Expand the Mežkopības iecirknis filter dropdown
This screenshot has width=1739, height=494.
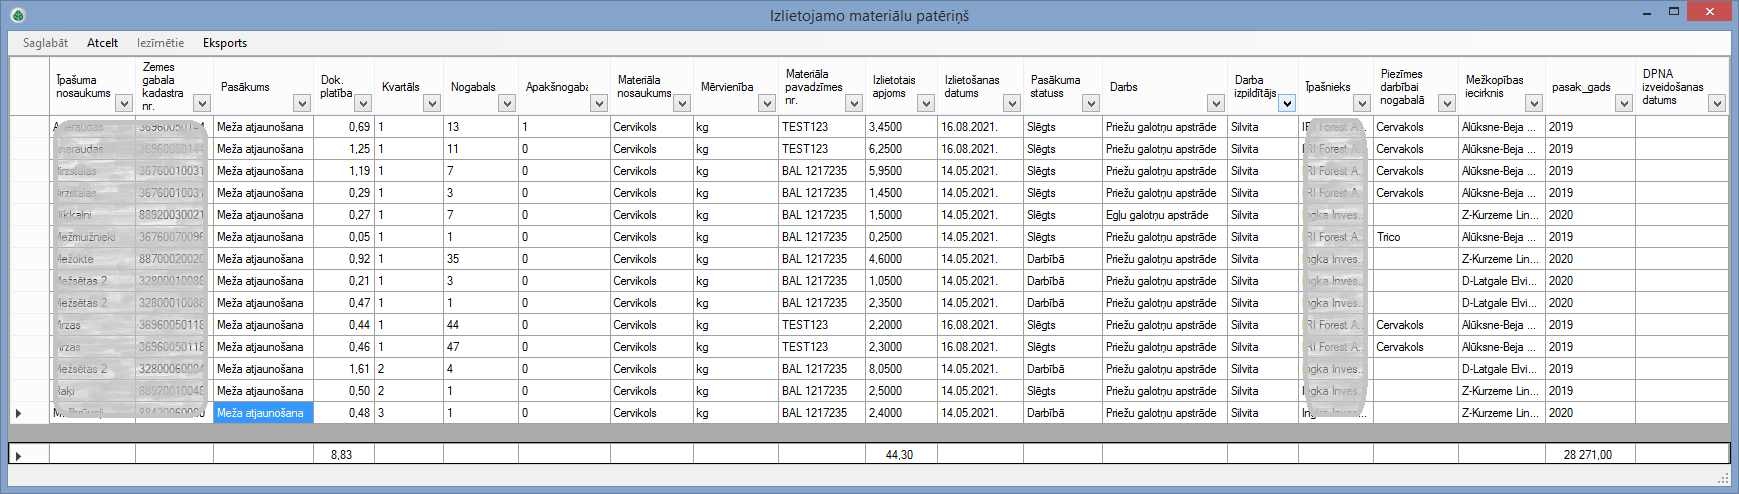(1534, 103)
